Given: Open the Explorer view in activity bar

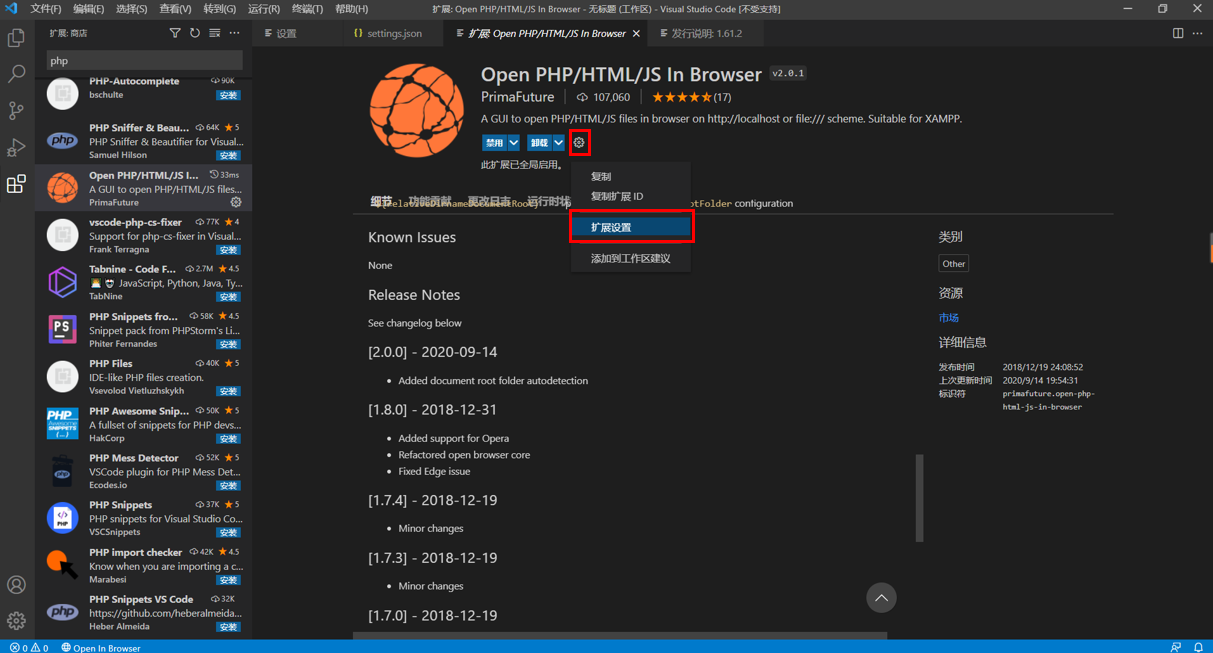Looking at the screenshot, I should coord(16,38).
